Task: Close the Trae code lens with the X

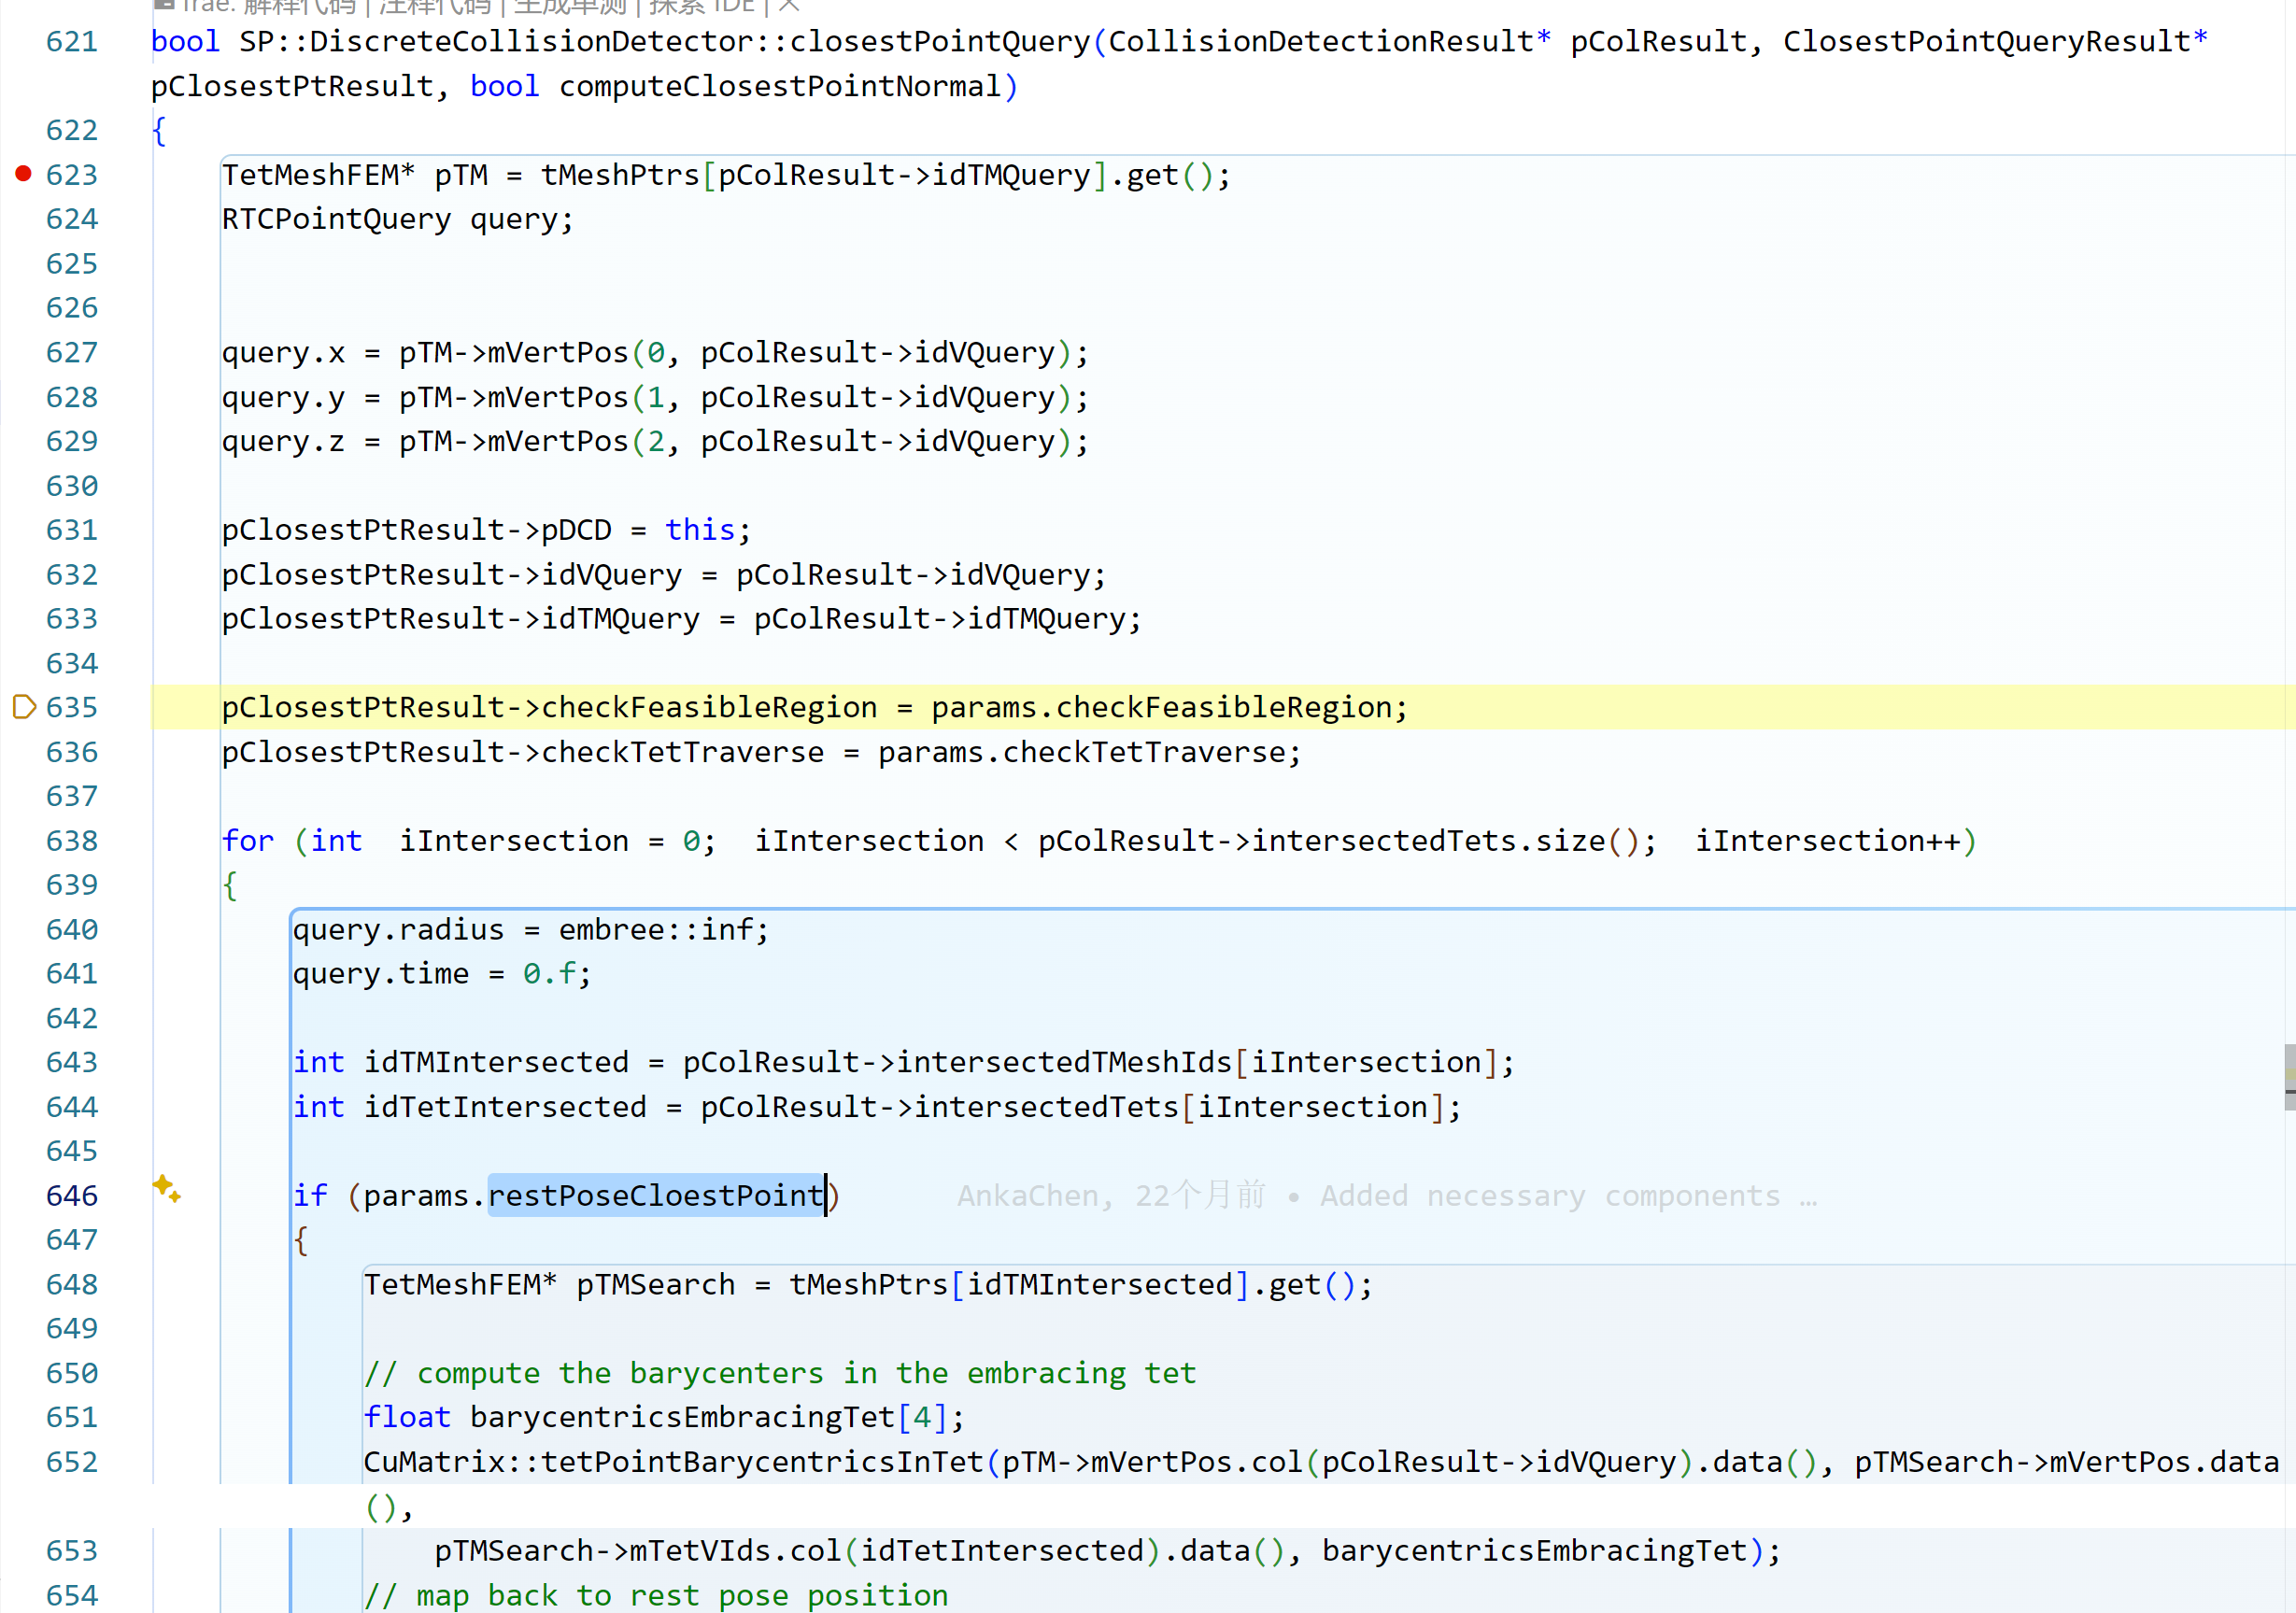Action: pos(788,5)
